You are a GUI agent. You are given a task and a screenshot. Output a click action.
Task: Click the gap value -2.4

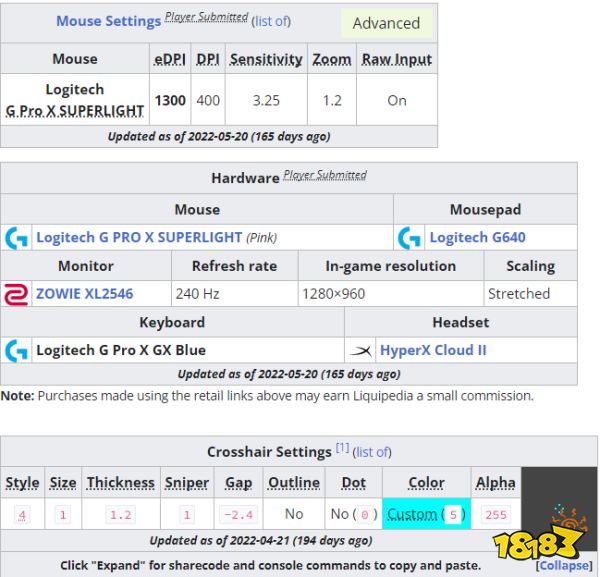(238, 515)
